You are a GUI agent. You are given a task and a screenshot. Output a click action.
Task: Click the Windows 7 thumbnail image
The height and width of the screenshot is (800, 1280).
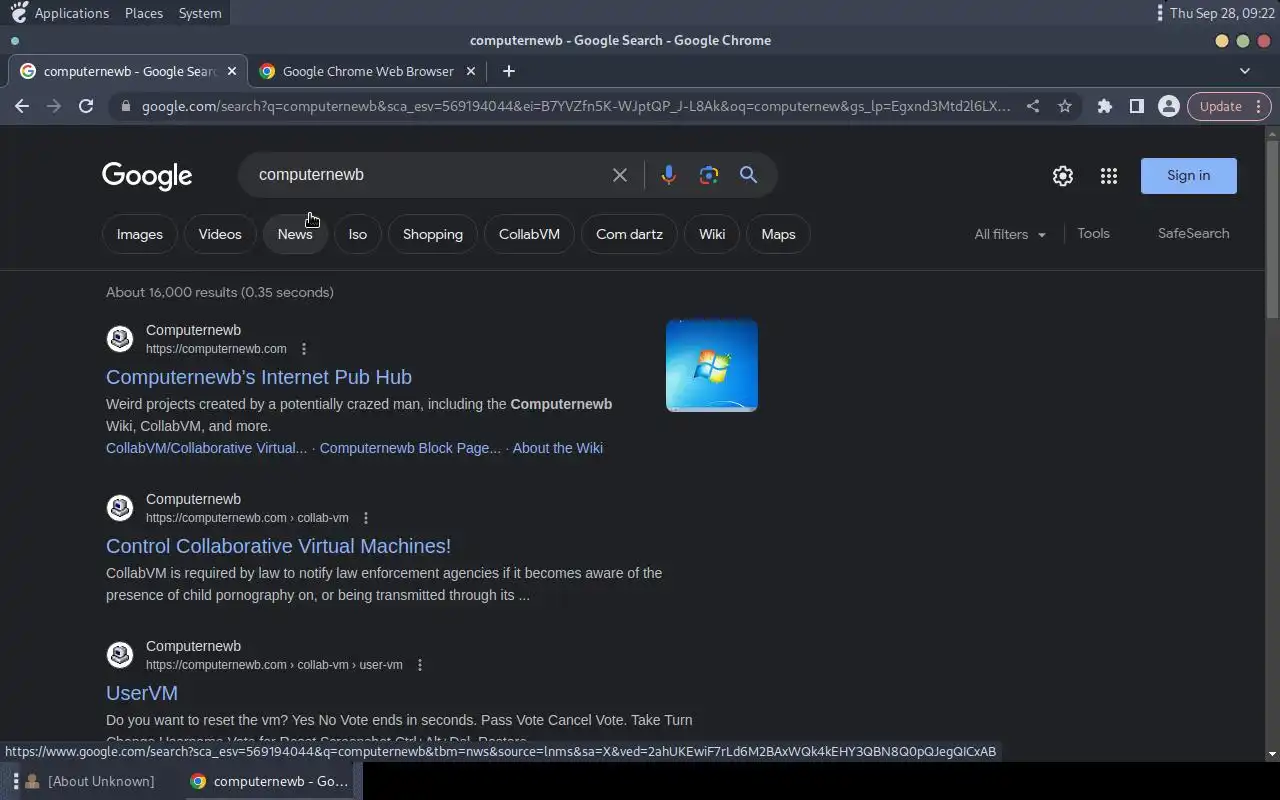pos(712,365)
